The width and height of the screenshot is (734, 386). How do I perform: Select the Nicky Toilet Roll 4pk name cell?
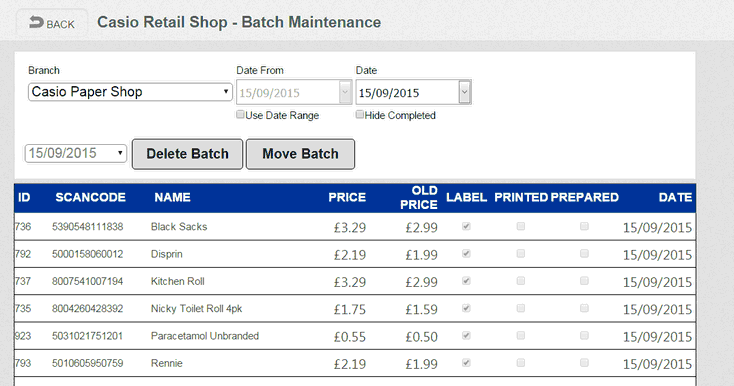[x=196, y=309]
